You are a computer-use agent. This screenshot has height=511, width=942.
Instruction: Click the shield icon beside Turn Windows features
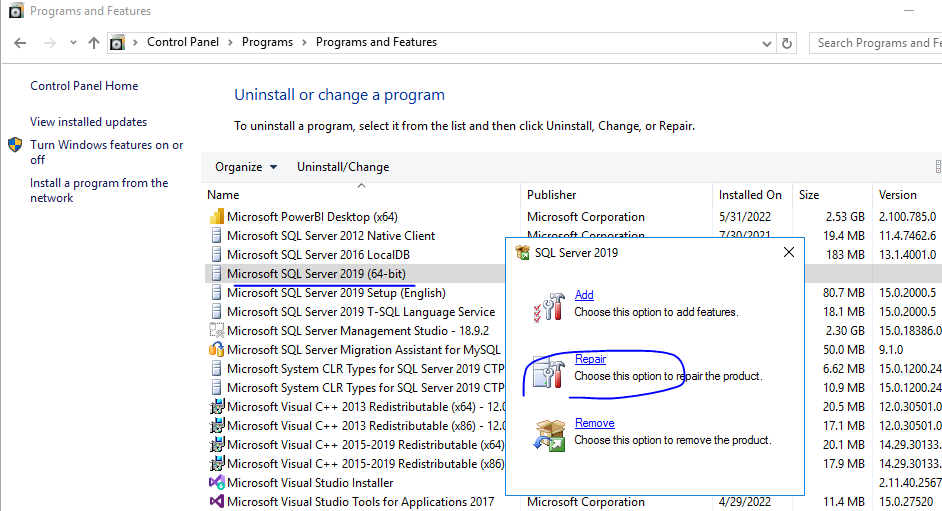[15, 145]
